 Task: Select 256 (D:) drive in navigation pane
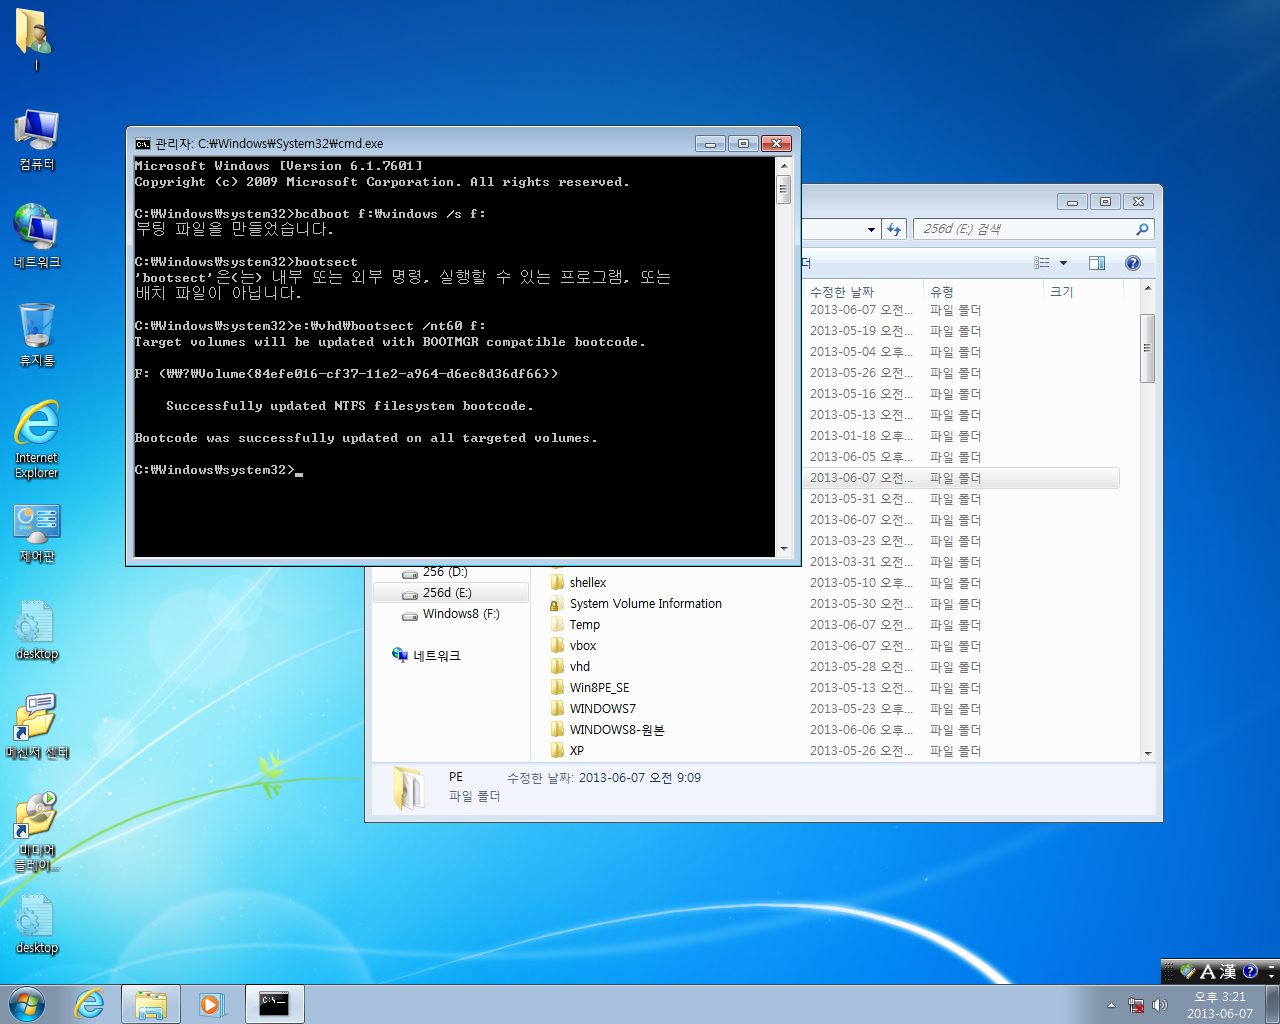coord(445,572)
